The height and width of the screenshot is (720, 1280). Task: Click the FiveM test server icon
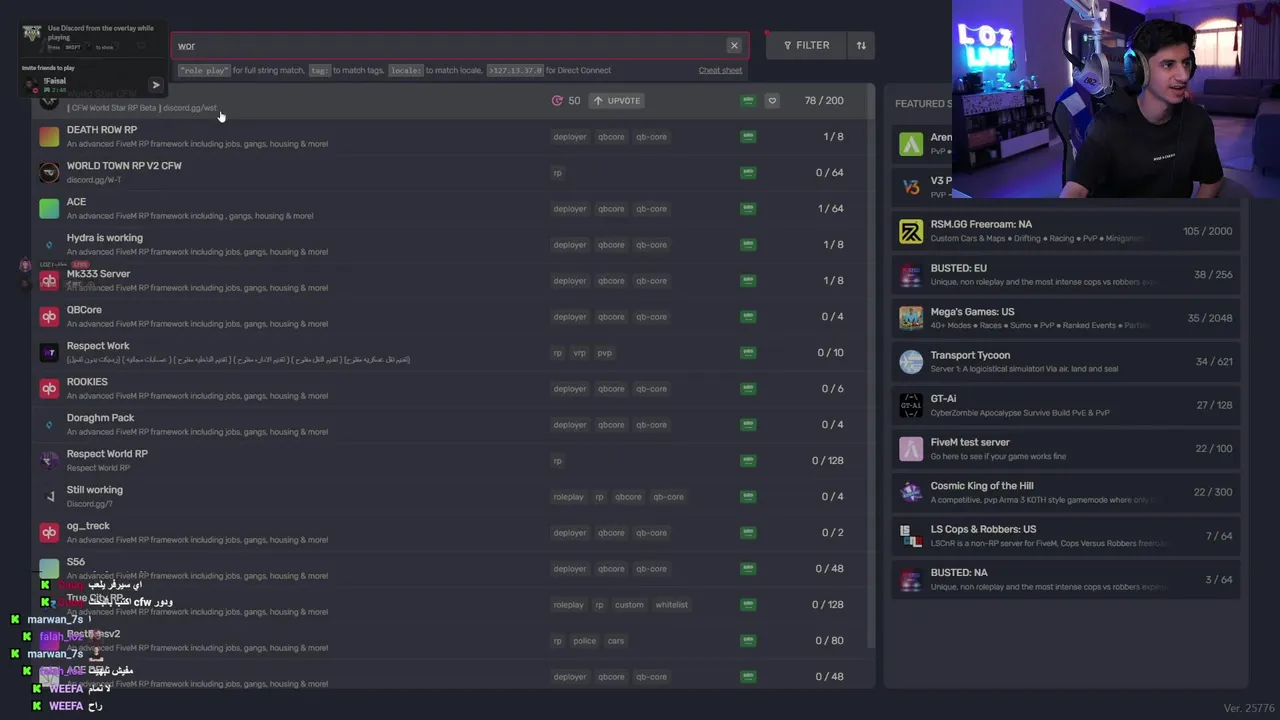click(911, 449)
